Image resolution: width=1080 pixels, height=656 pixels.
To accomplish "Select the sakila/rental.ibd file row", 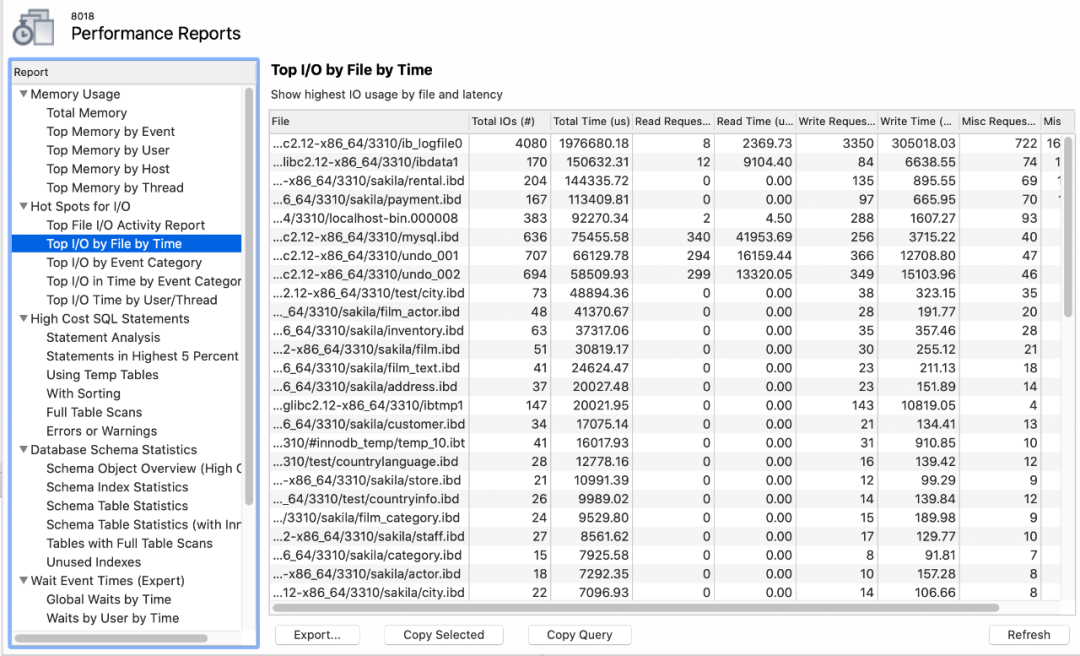I will tap(368, 181).
